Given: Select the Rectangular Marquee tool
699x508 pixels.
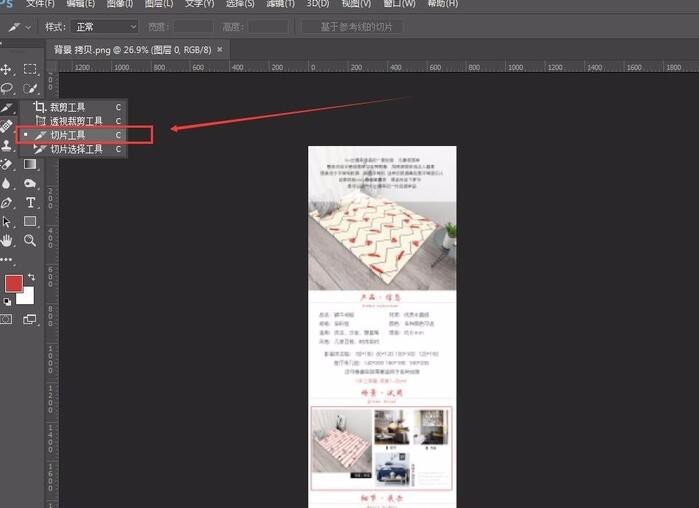Looking at the screenshot, I should 31,69.
